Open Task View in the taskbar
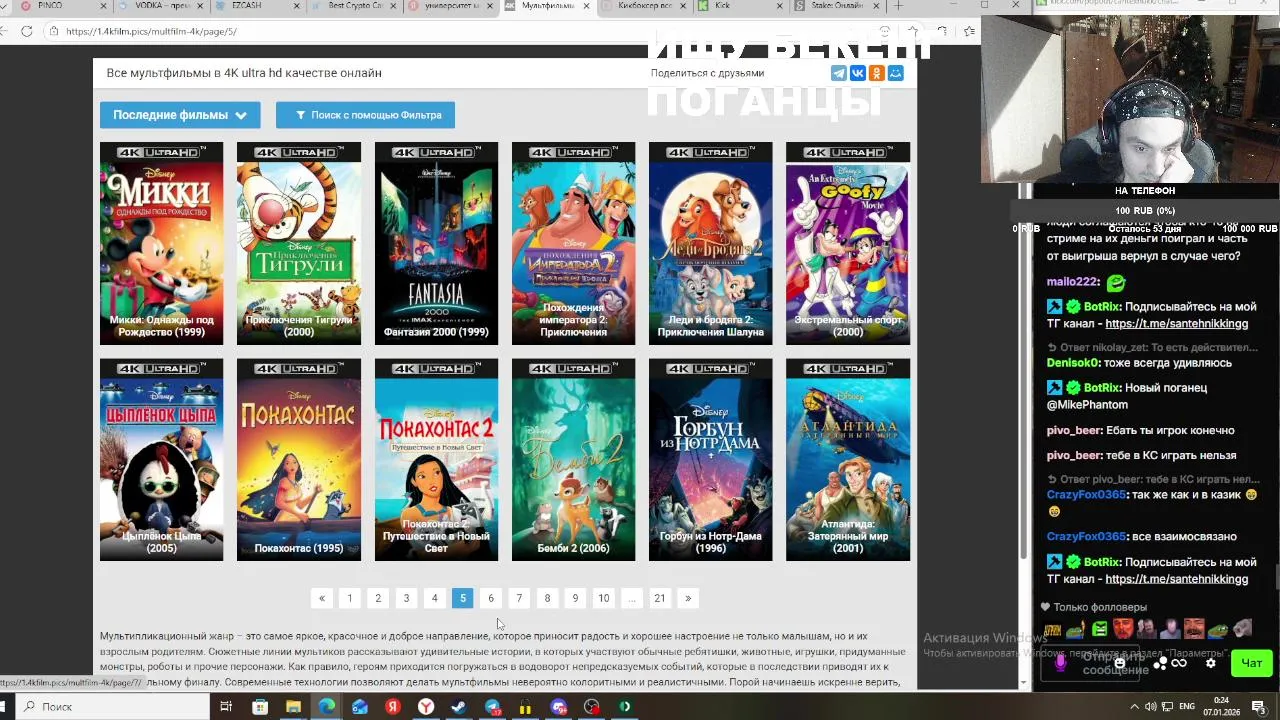The image size is (1280, 720). tap(226, 707)
